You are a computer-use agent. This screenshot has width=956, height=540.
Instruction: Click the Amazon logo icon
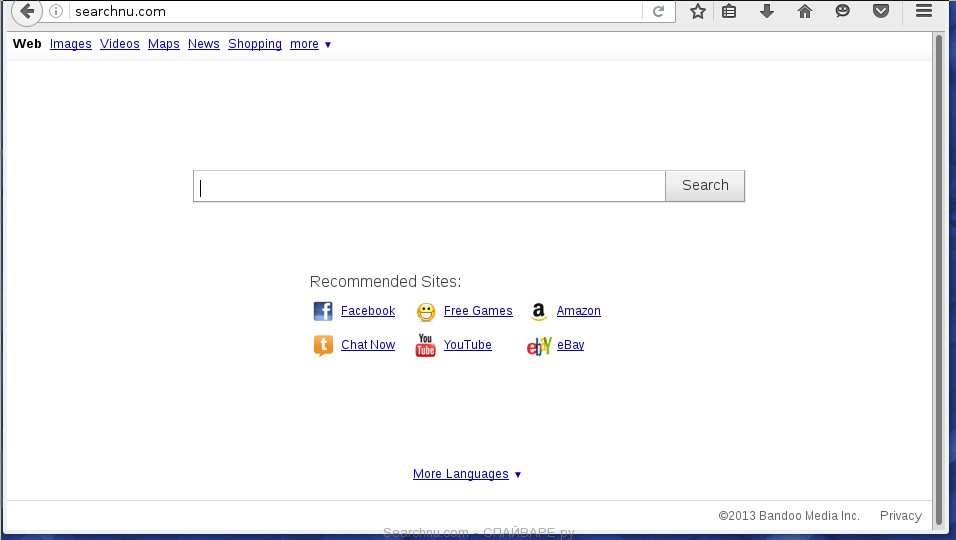pyautogui.click(x=538, y=312)
